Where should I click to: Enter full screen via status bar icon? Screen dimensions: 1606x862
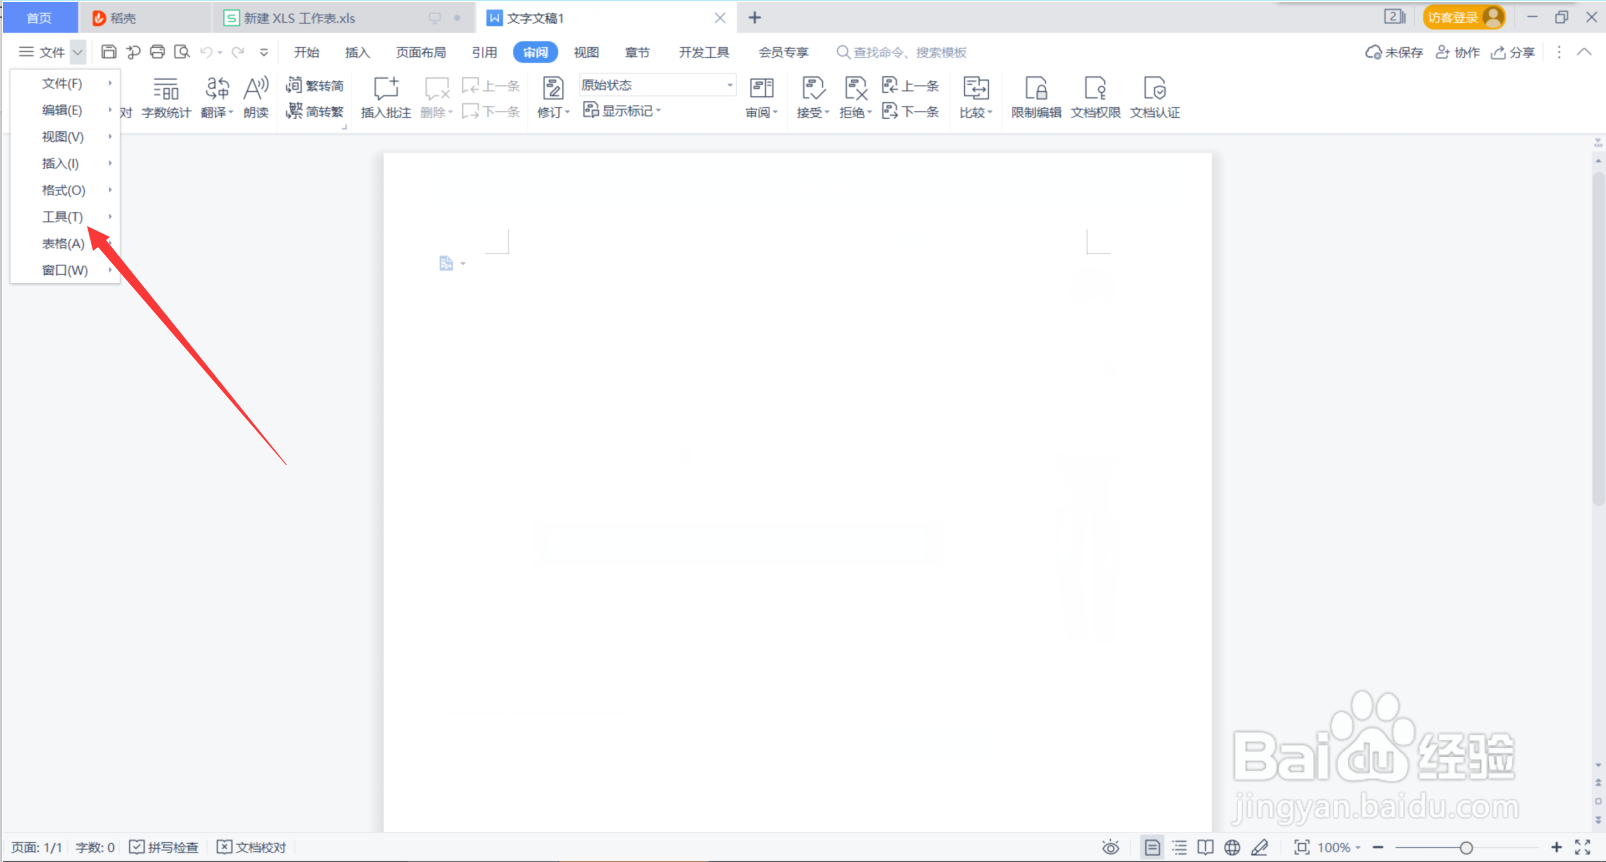[1582, 847]
